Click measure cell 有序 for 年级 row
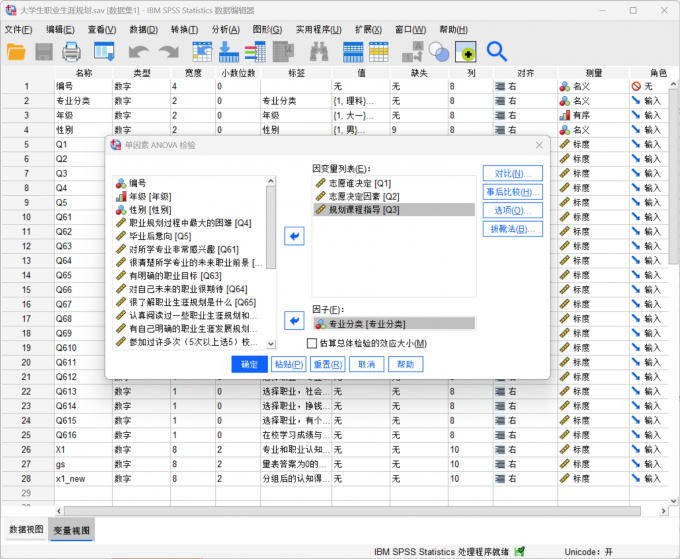Viewport: 680px width, 559px height. pos(593,115)
